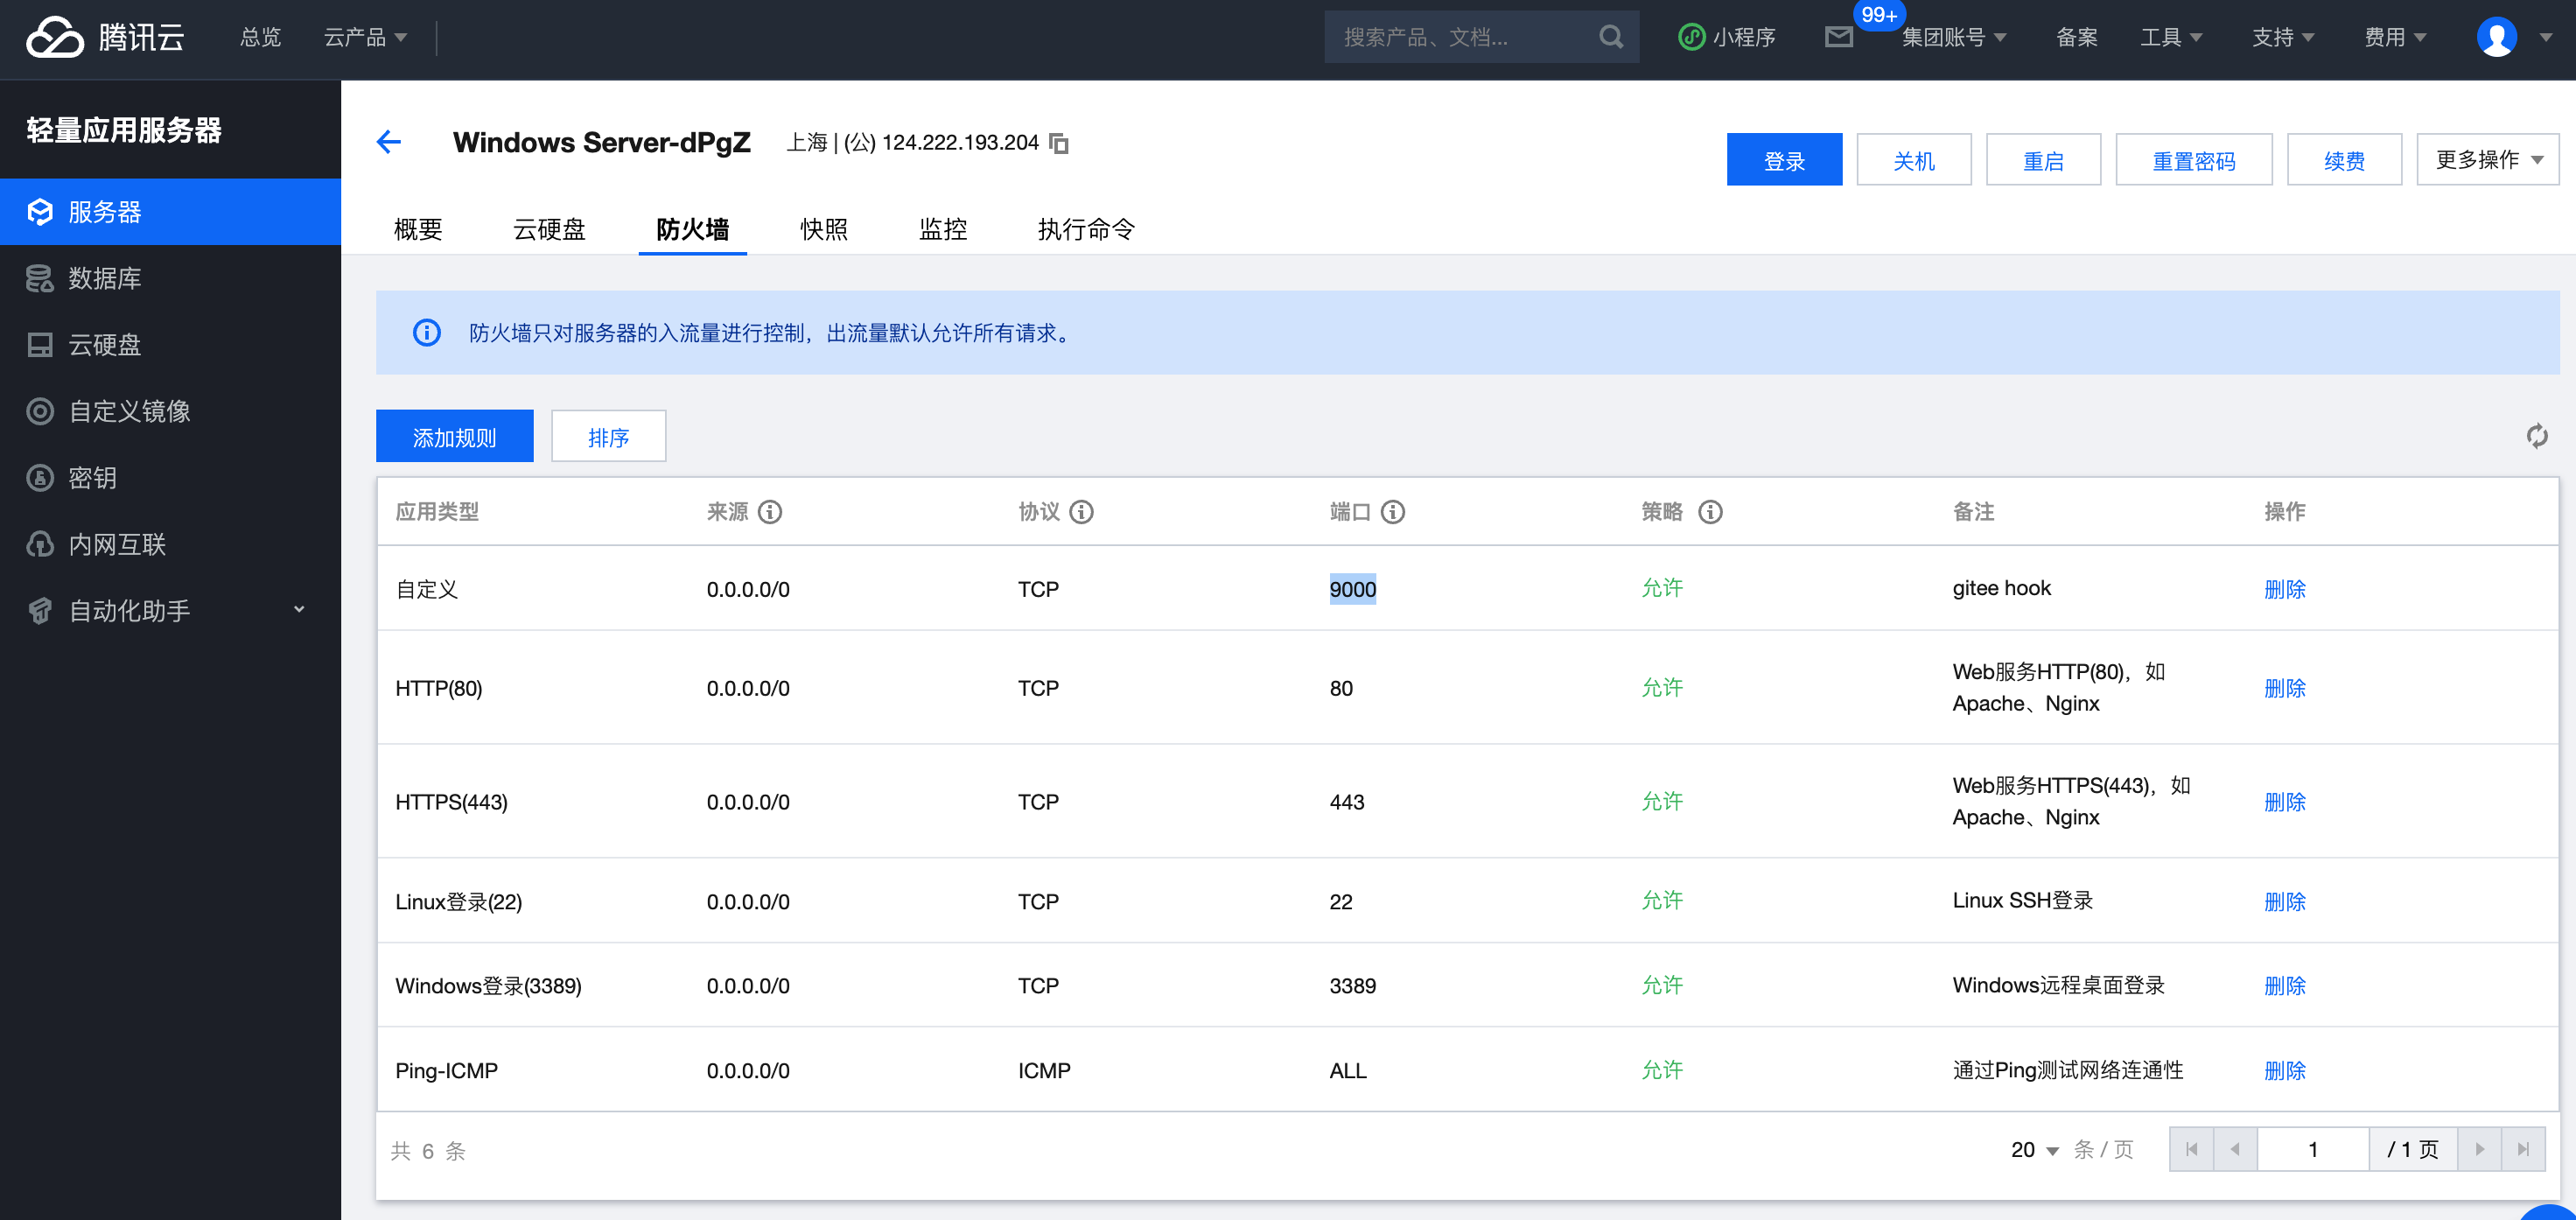Click the refresh icon above firewall table
Image resolution: width=2576 pixels, height=1220 pixels.
(x=2536, y=436)
